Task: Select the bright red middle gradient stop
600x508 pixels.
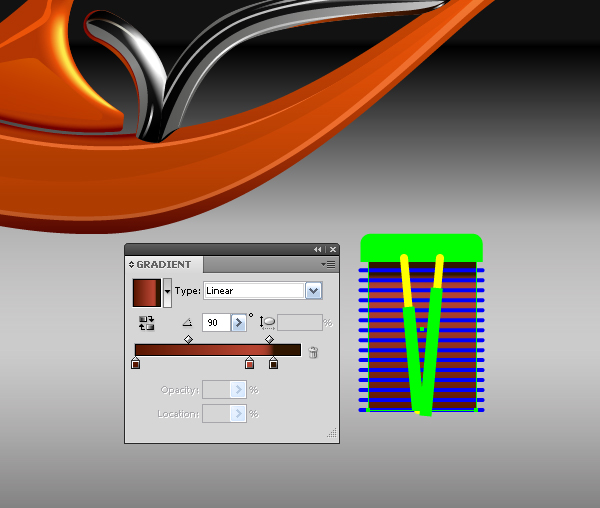Action: [x=249, y=363]
